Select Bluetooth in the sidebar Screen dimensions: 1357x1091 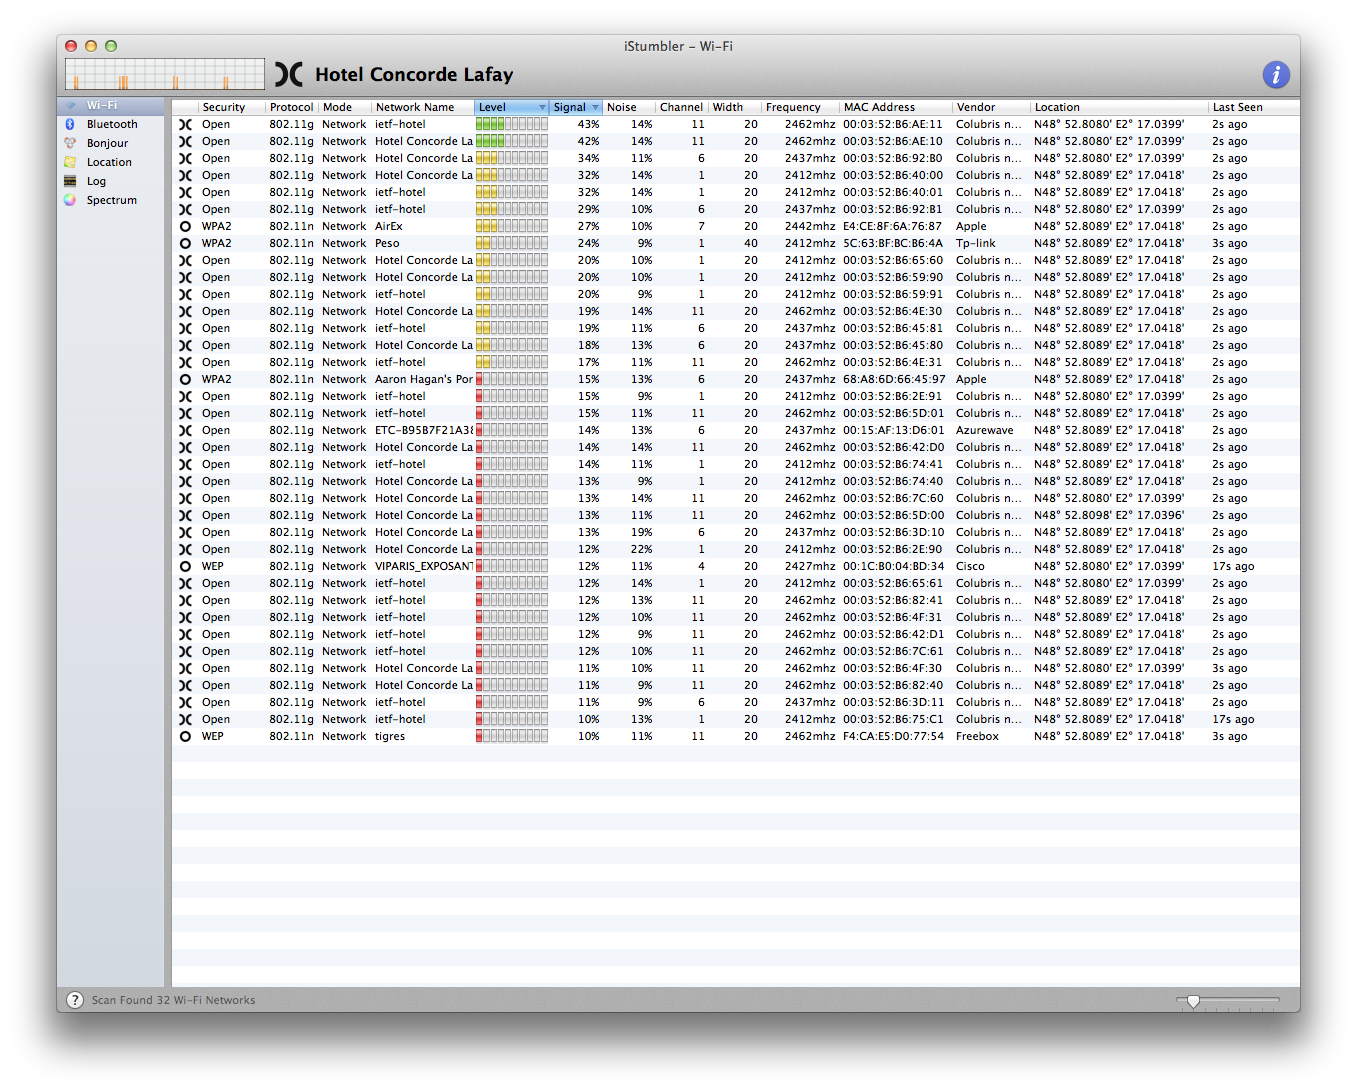coord(112,124)
